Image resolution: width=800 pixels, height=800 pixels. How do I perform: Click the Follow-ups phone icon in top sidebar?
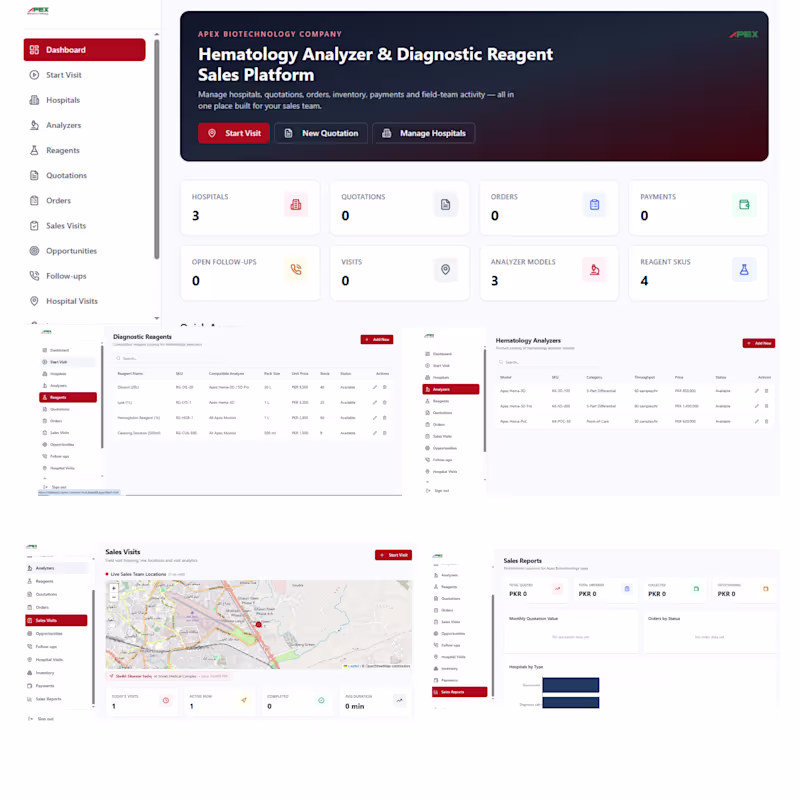pyautogui.click(x=34, y=276)
